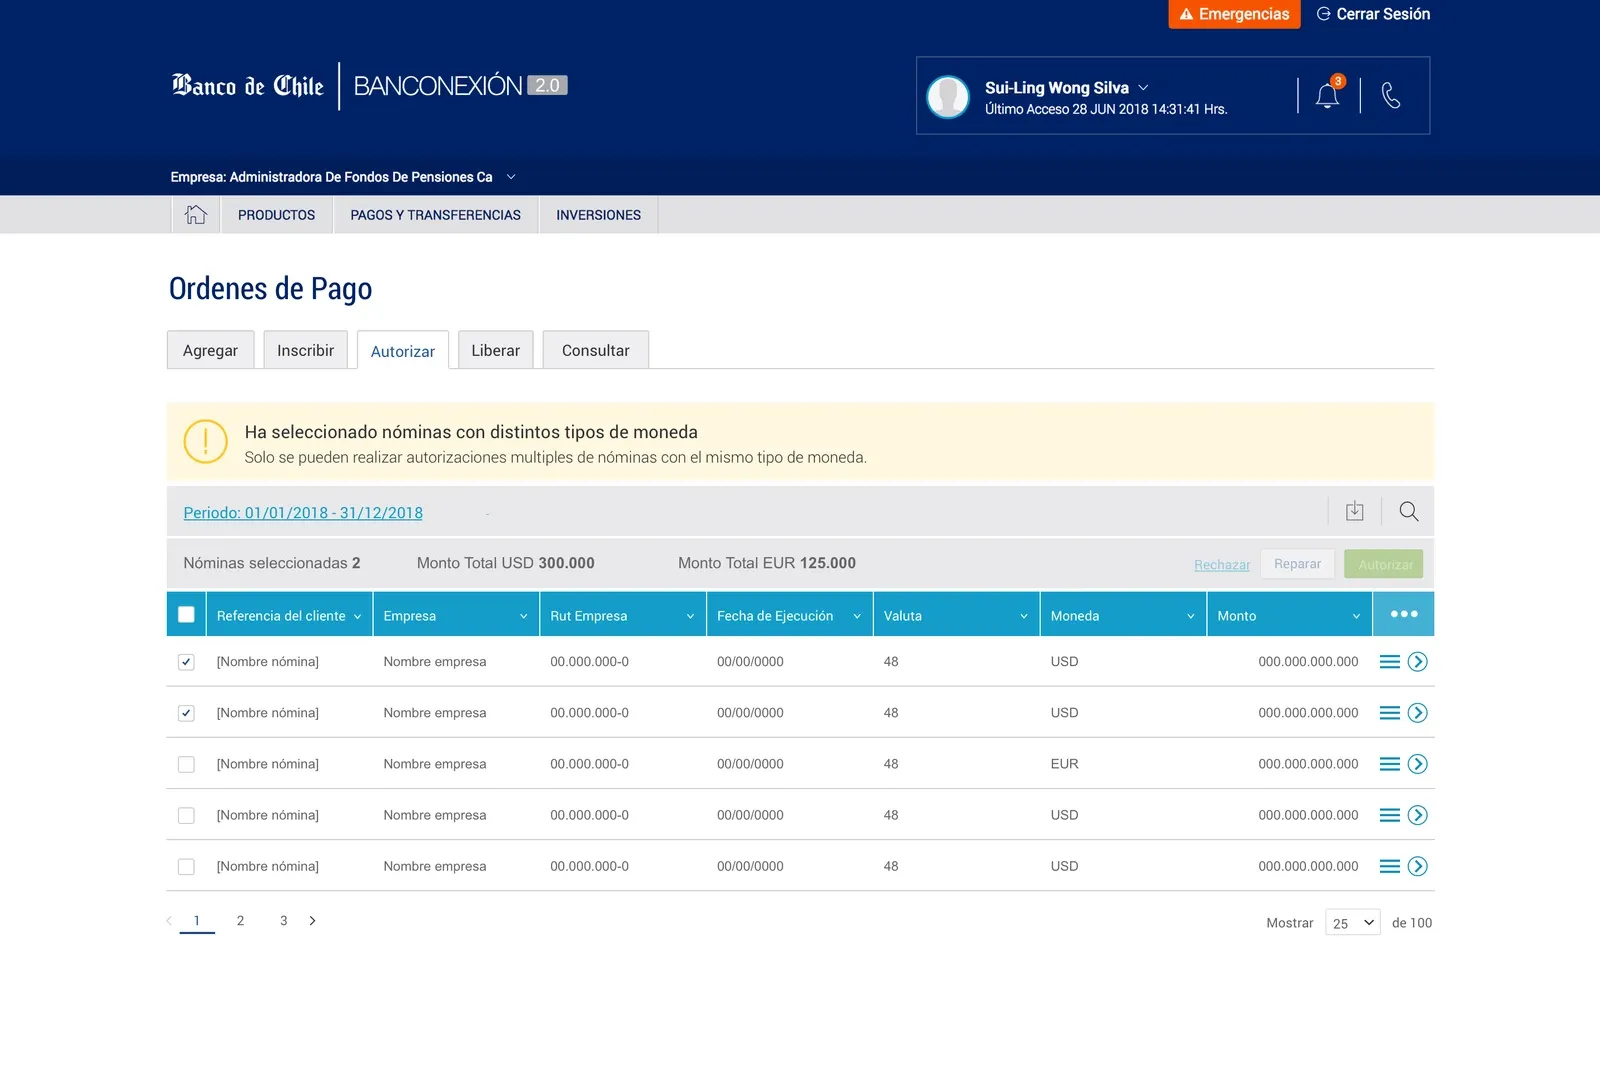Open Moneda column dropdown
Viewport: 1600px width, 1072px height.
[1191, 616]
